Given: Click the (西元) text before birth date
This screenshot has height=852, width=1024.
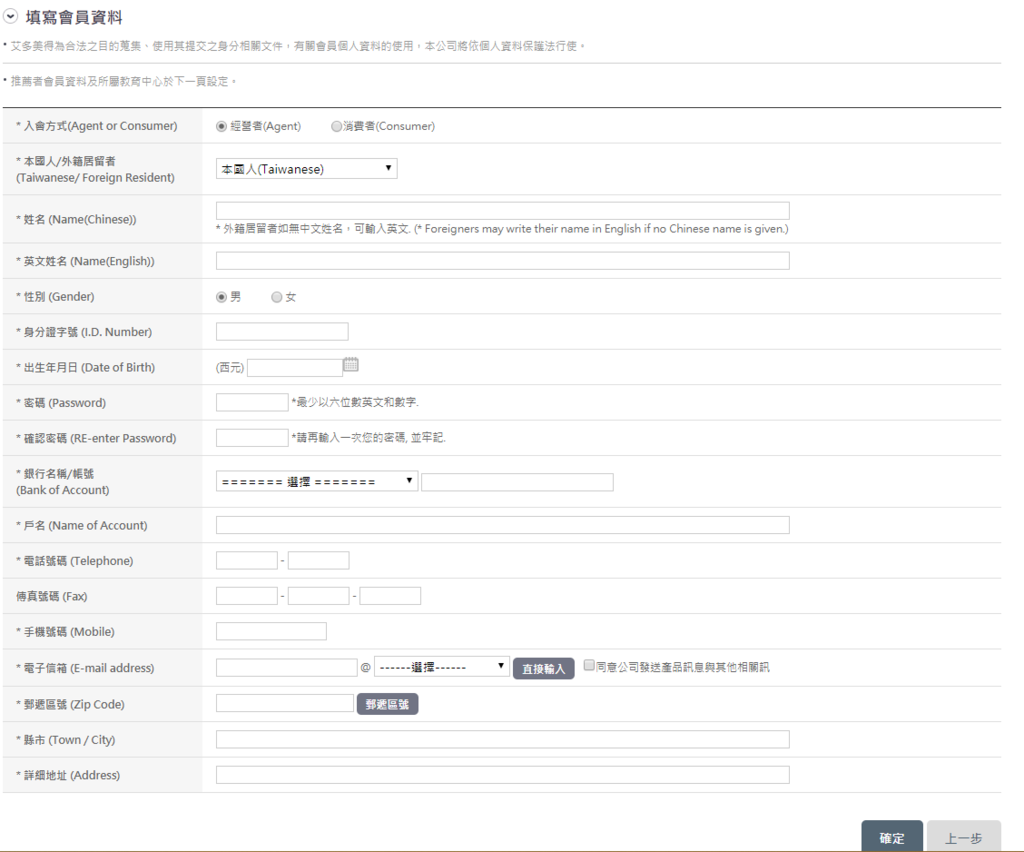Looking at the screenshot, I should pyautogui.click(x=230, y=368).
